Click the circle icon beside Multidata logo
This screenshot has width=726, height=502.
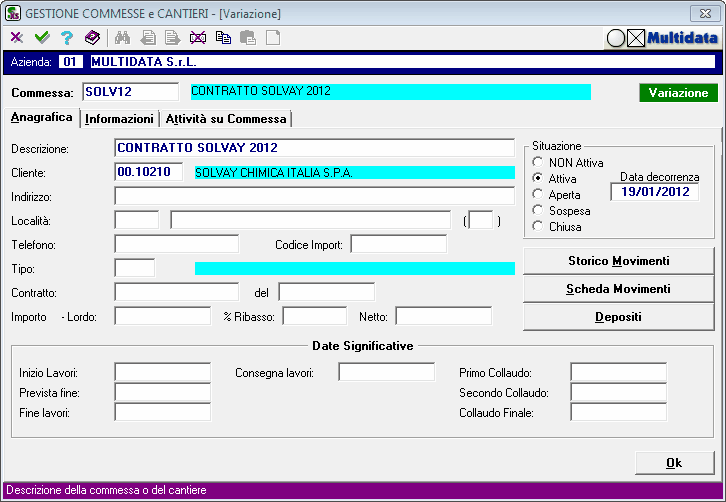pos(616,38)
